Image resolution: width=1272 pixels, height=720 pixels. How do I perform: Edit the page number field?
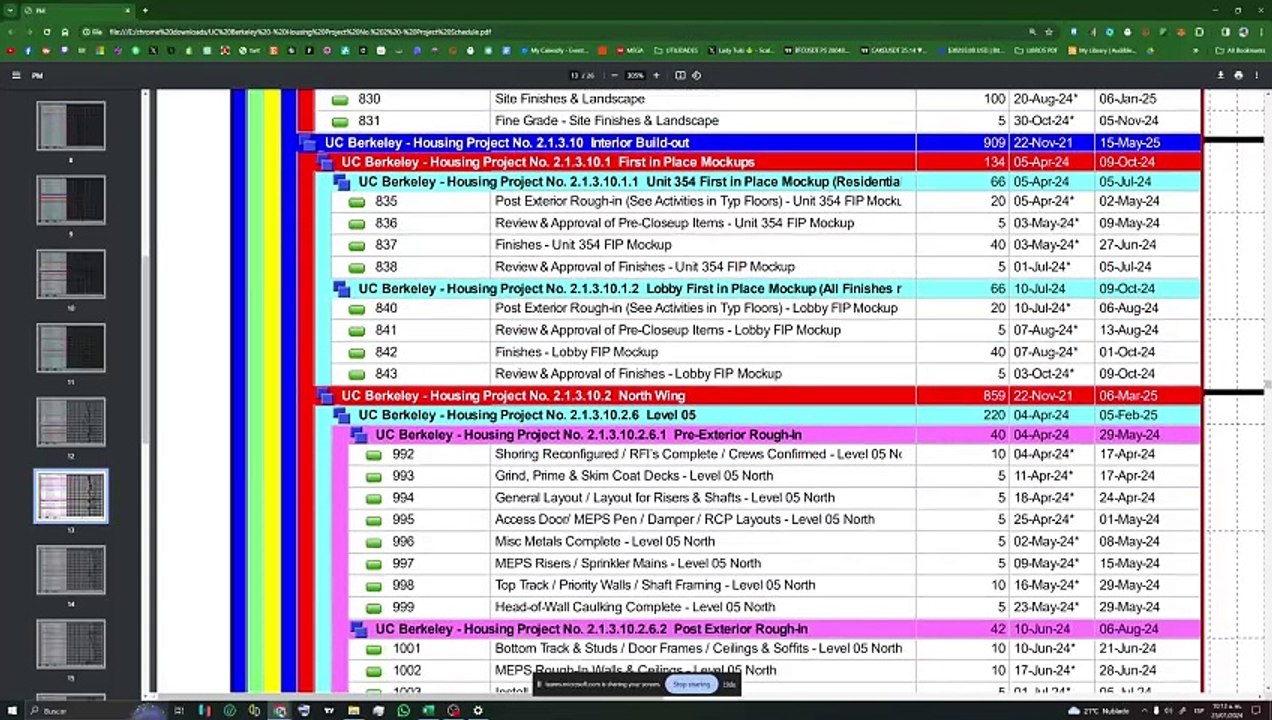(575, 75)
